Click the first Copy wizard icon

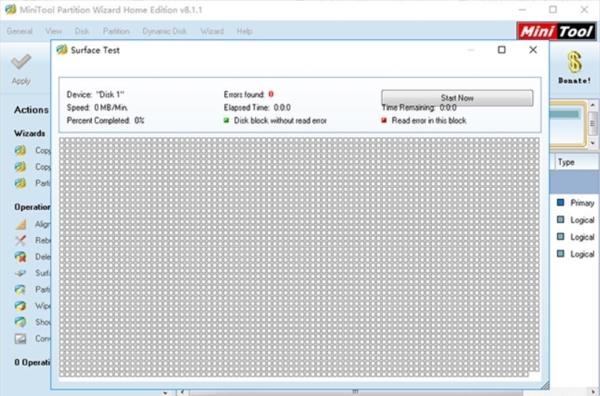click(21, 150)
